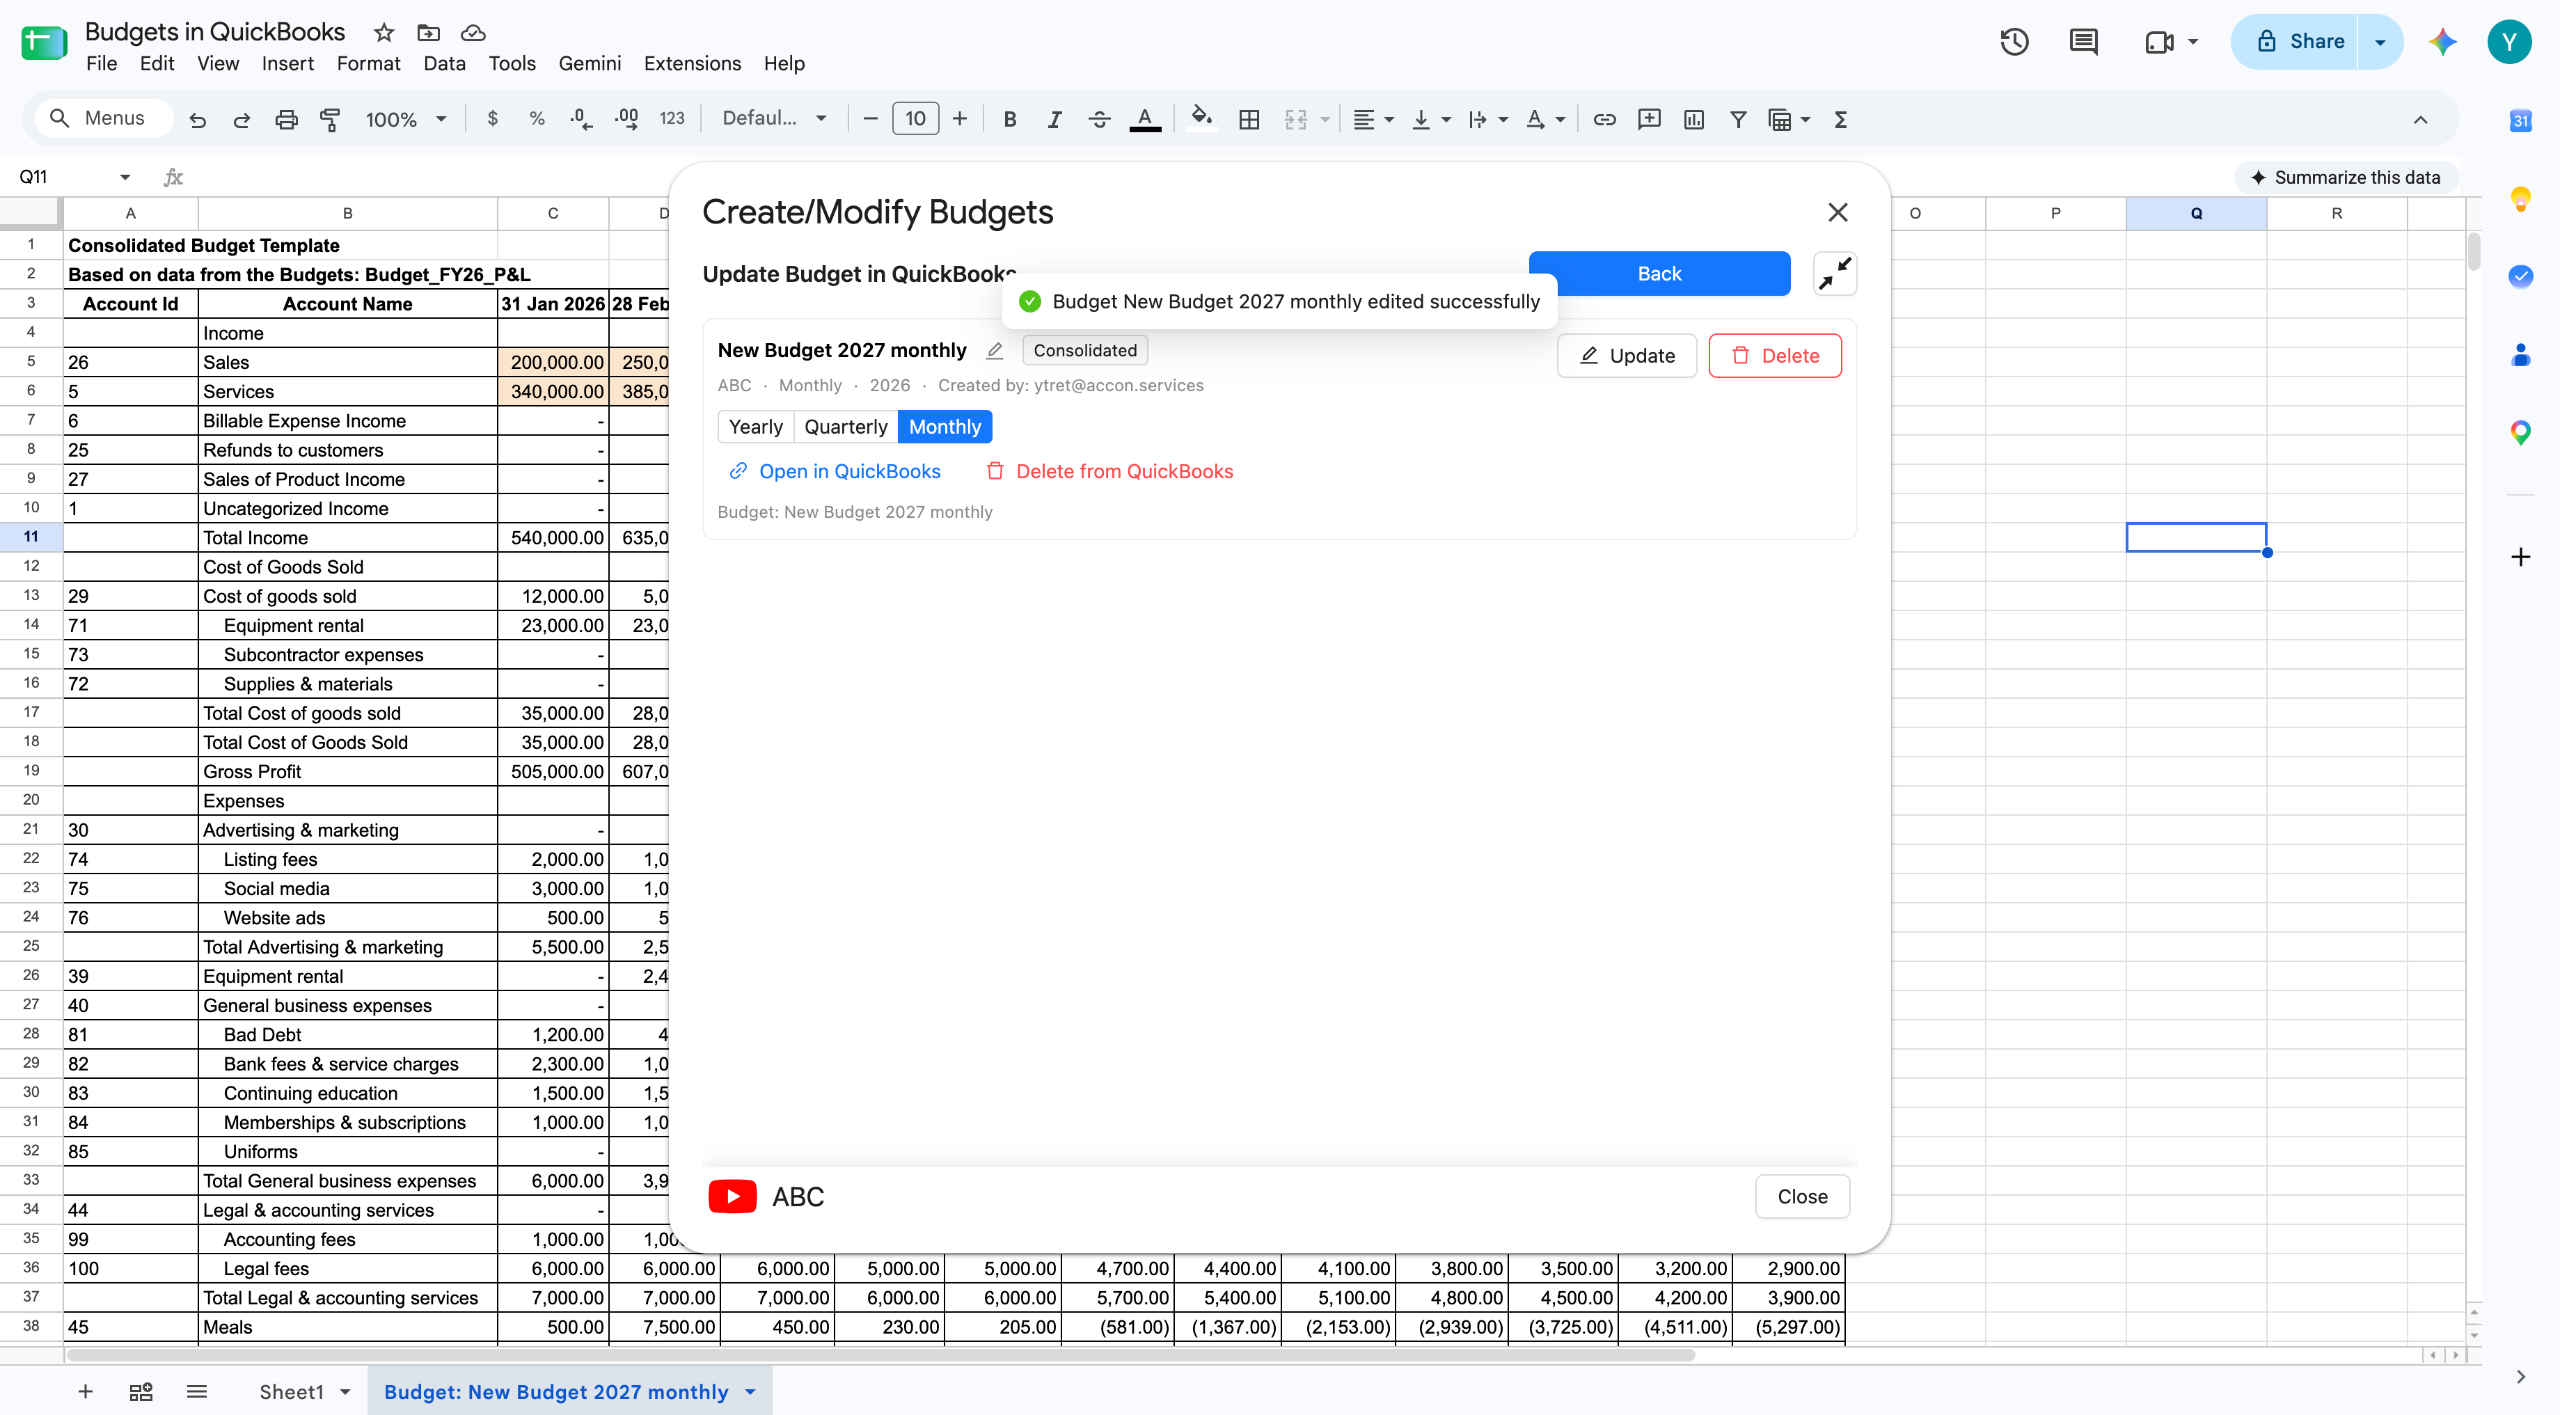The width and height of the screenshot is (2560, 1415).
Task: Open the Data menu
Action: pyautogui.click(x=444, y=63)
